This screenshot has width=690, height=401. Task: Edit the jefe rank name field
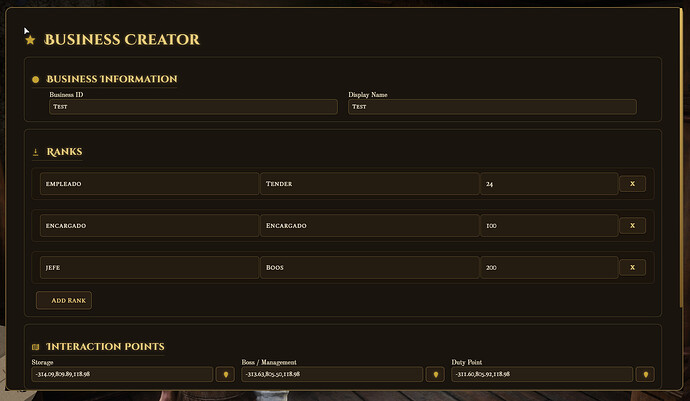pyautogui.click(x=149, y=268)
